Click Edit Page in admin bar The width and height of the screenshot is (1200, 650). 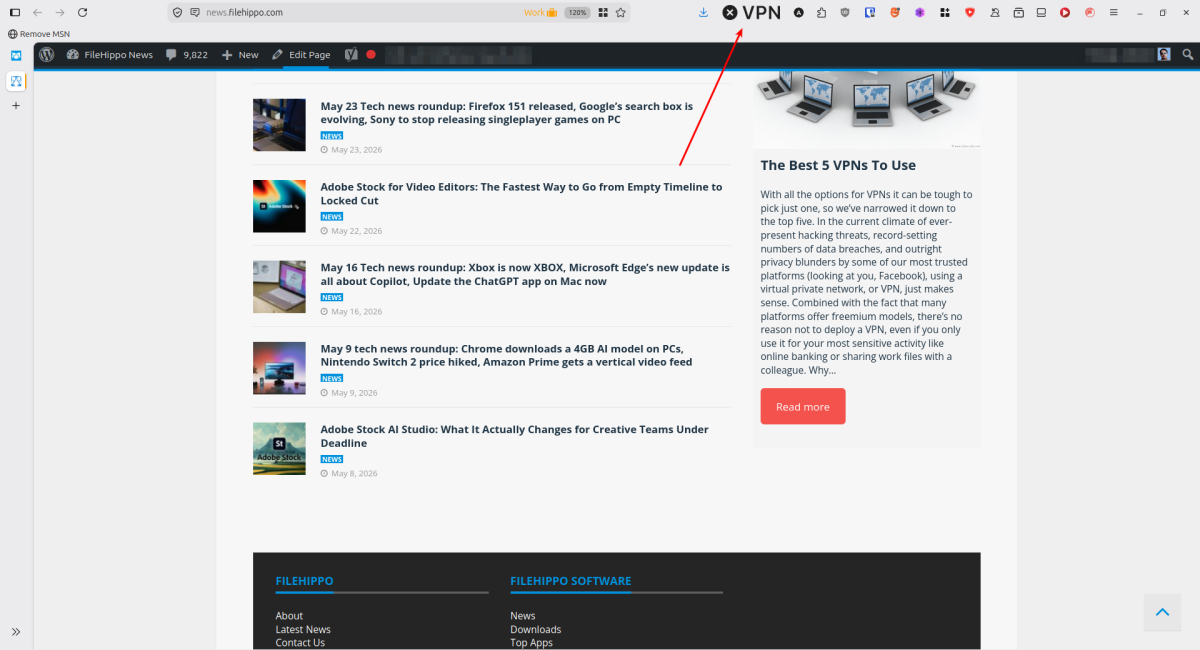pos(301,54)
